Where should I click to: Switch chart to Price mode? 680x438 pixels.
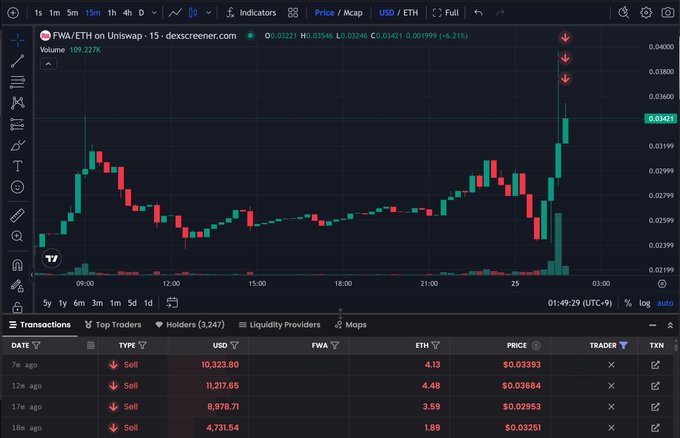pos(324,13)
